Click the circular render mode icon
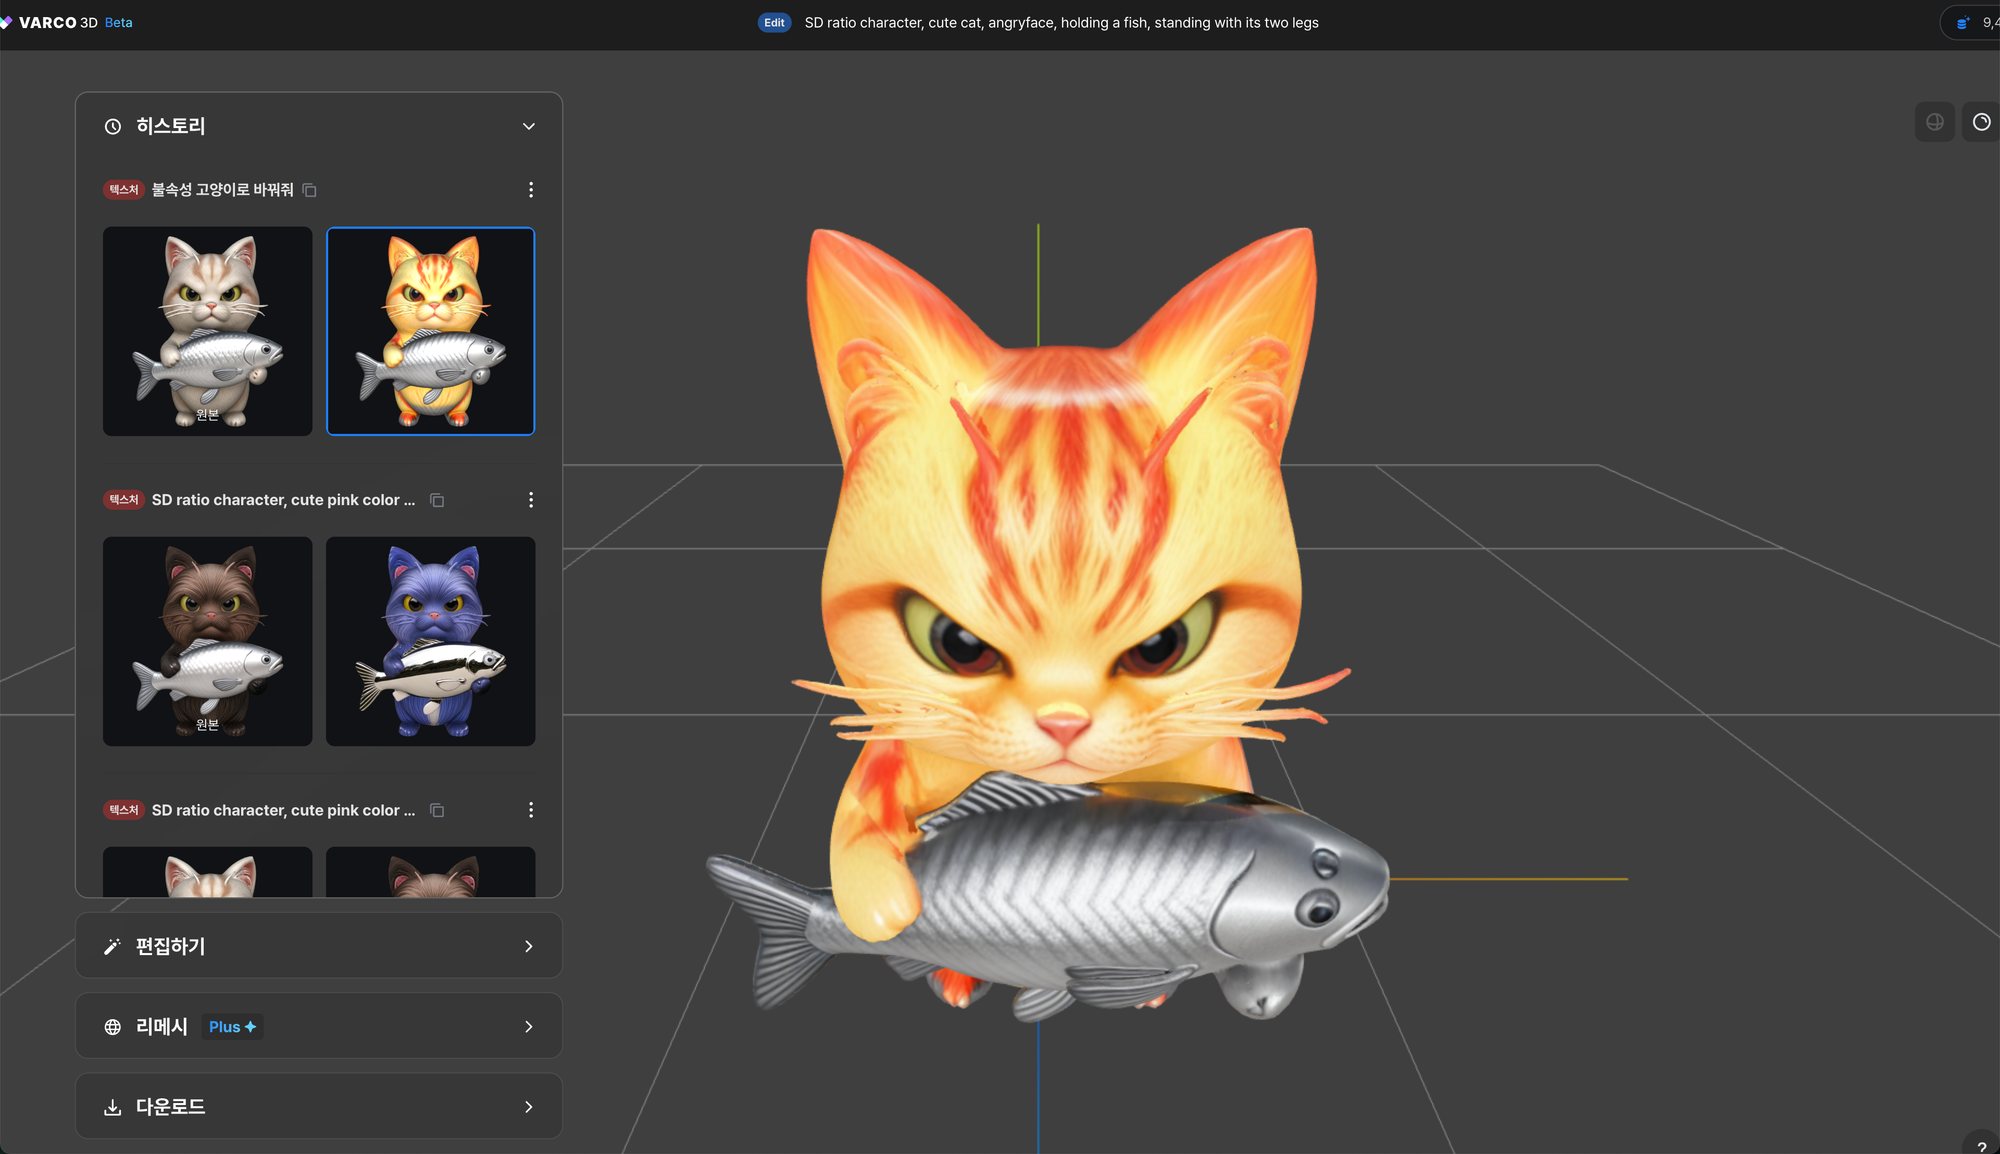 click(1981, 122)
